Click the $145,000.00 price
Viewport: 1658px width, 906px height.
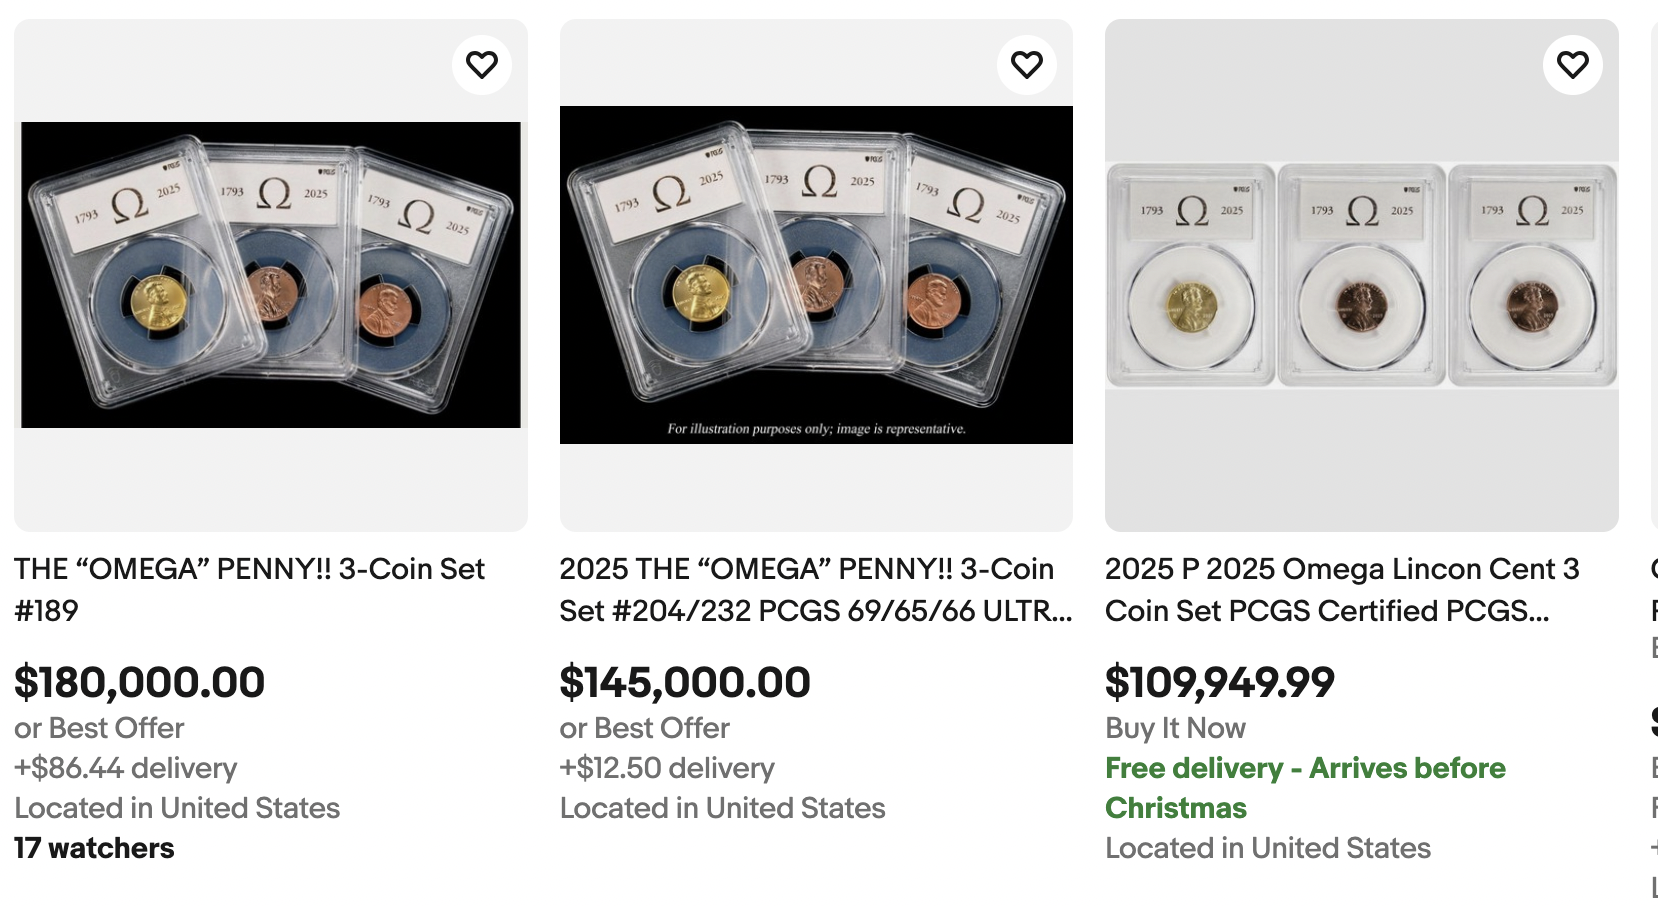pos(685,682)
